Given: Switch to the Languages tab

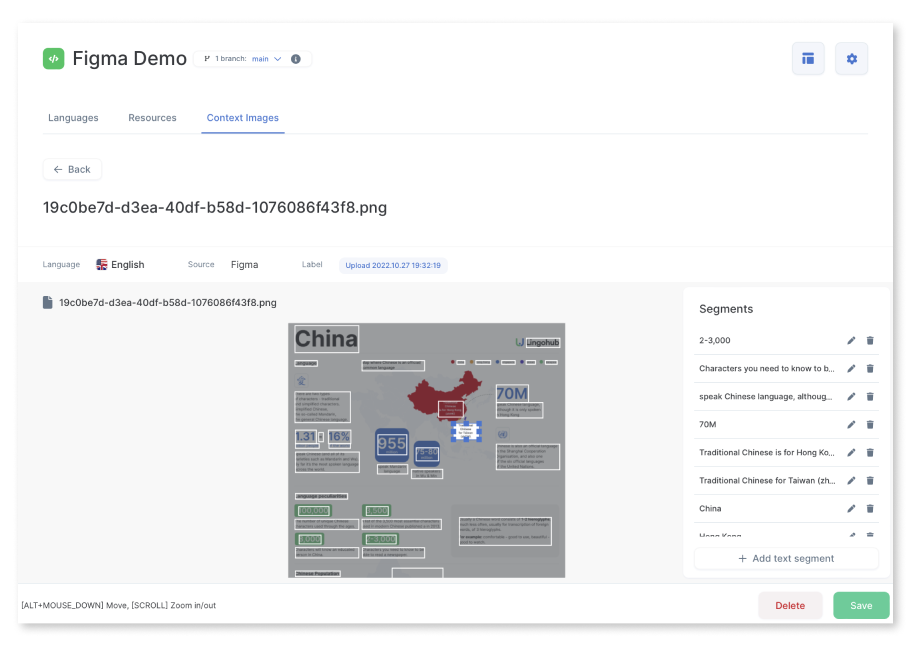Looking at the screenshot, I should 73,118.
